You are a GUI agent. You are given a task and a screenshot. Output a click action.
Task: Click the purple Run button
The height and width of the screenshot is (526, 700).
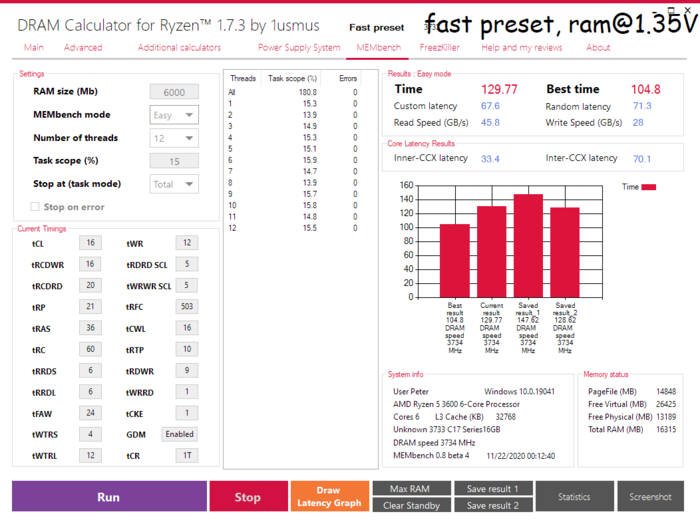109,497
